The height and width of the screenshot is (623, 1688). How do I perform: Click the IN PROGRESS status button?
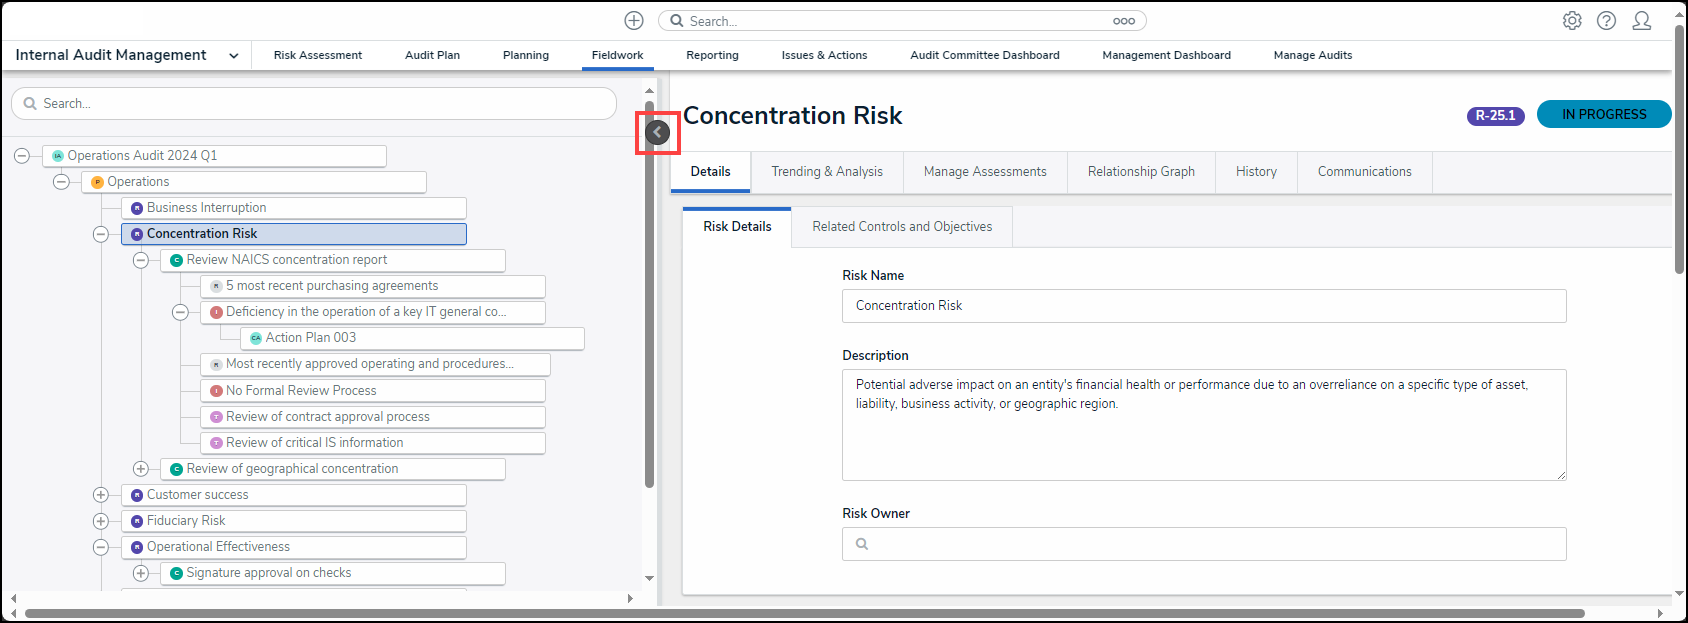(1603, 115)
